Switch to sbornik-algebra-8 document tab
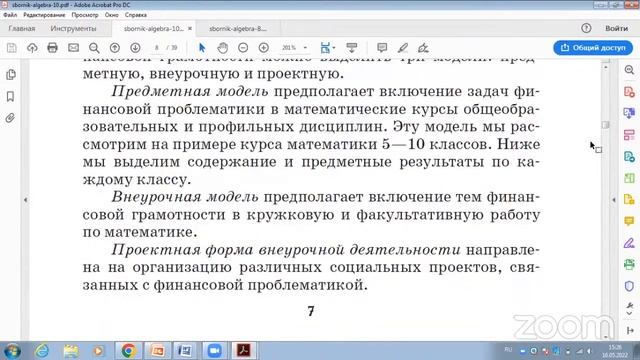This screenshot has height=360, width=640. click(x=238, y=29)
